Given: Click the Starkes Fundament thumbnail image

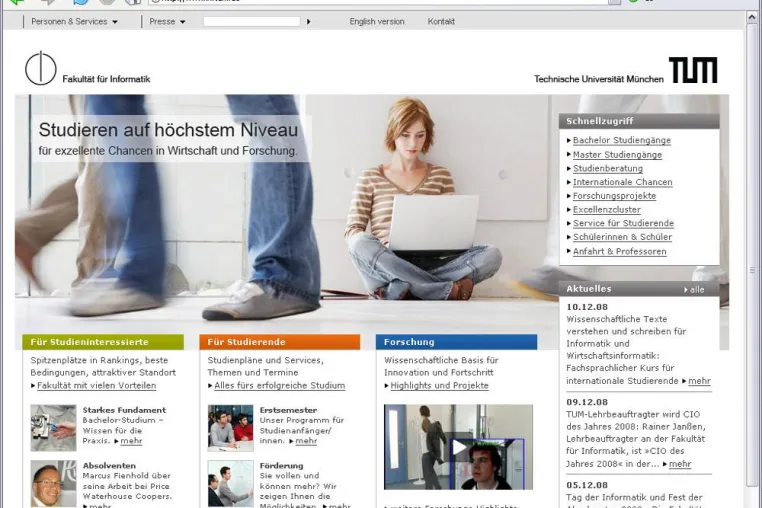Looking at the screenshot, I should pyautogui.click(x=53, y=428).
